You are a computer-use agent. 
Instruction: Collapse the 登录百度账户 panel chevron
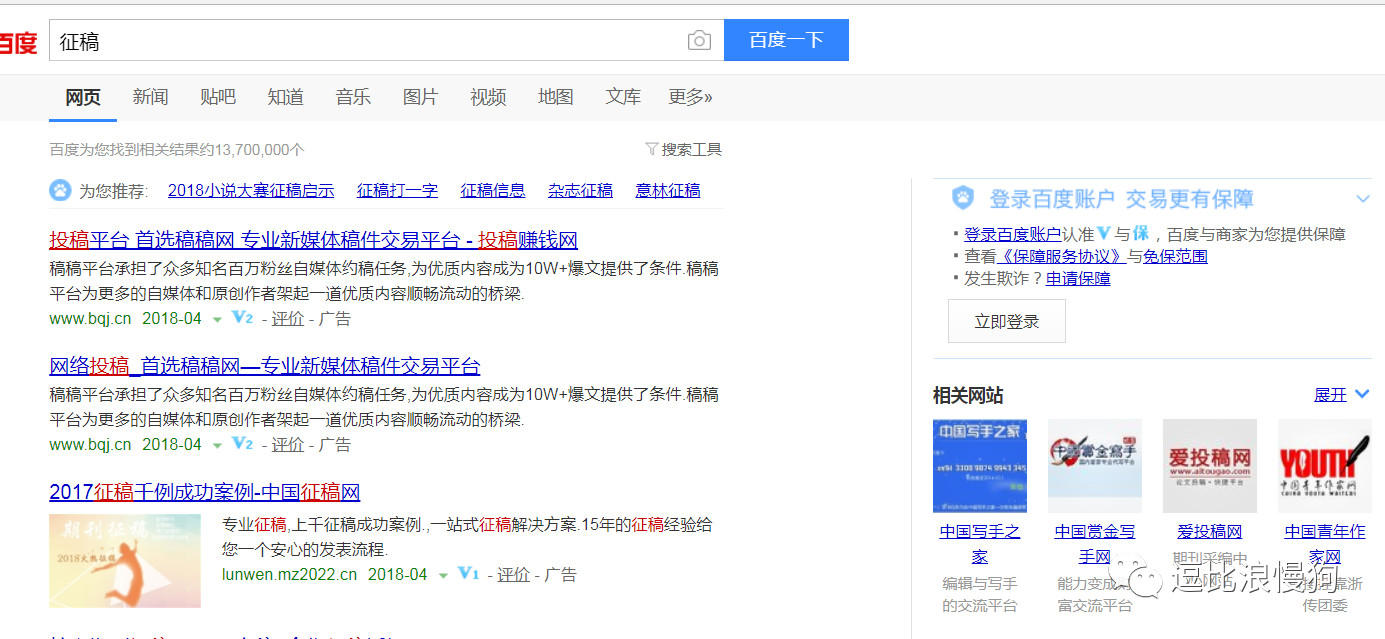(x=1362, y=199)
